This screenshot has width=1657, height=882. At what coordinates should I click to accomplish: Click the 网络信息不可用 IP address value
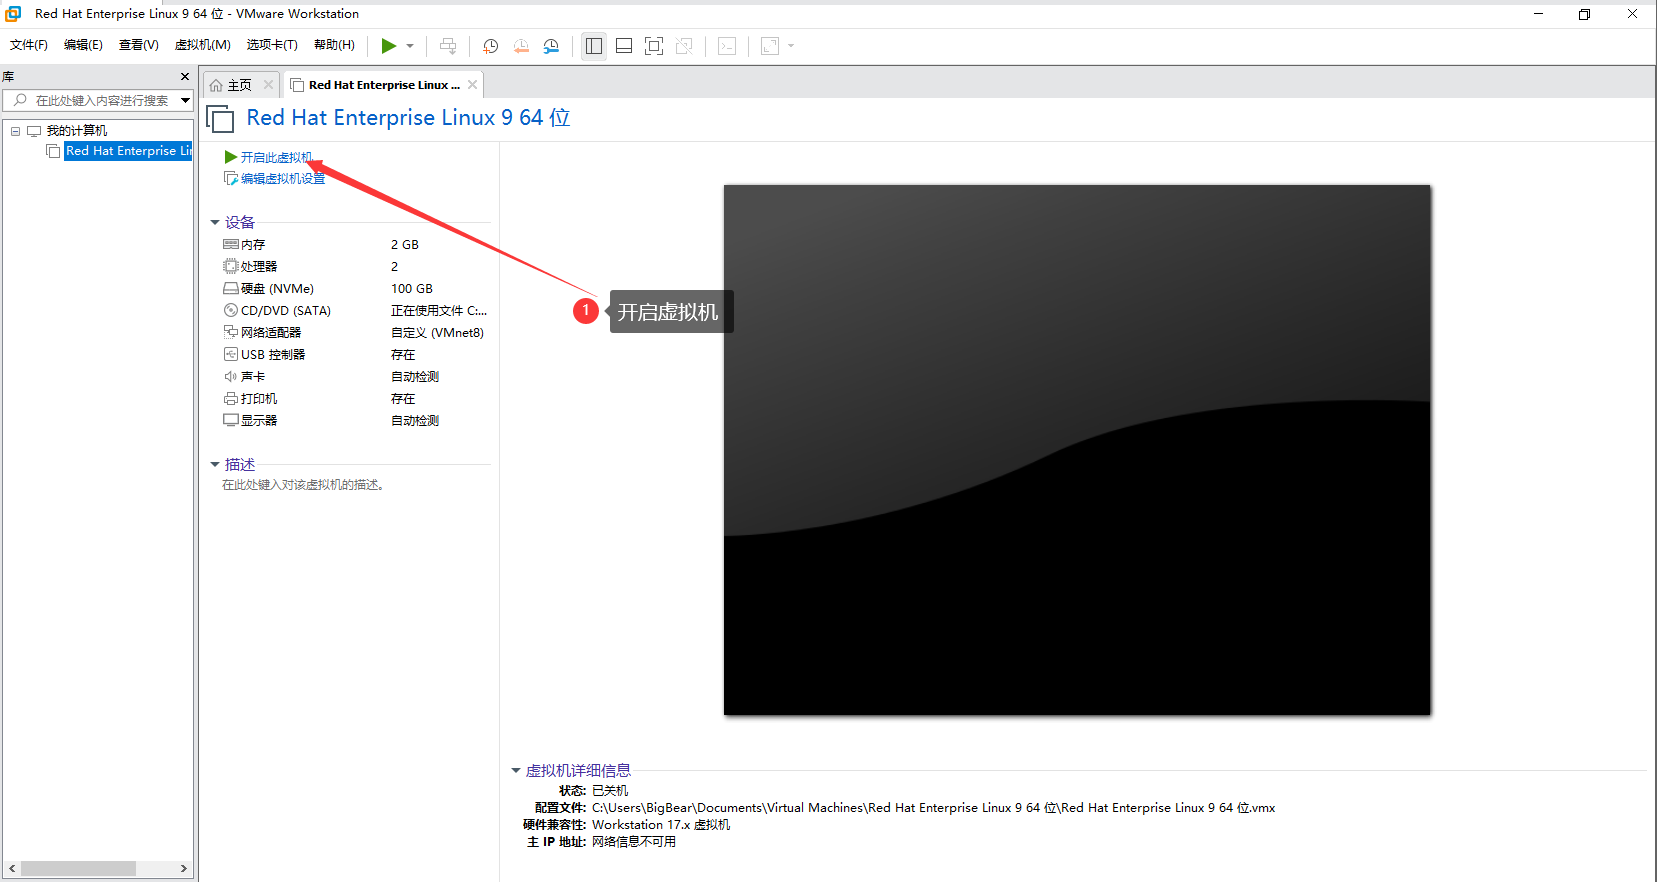point(634,842)
